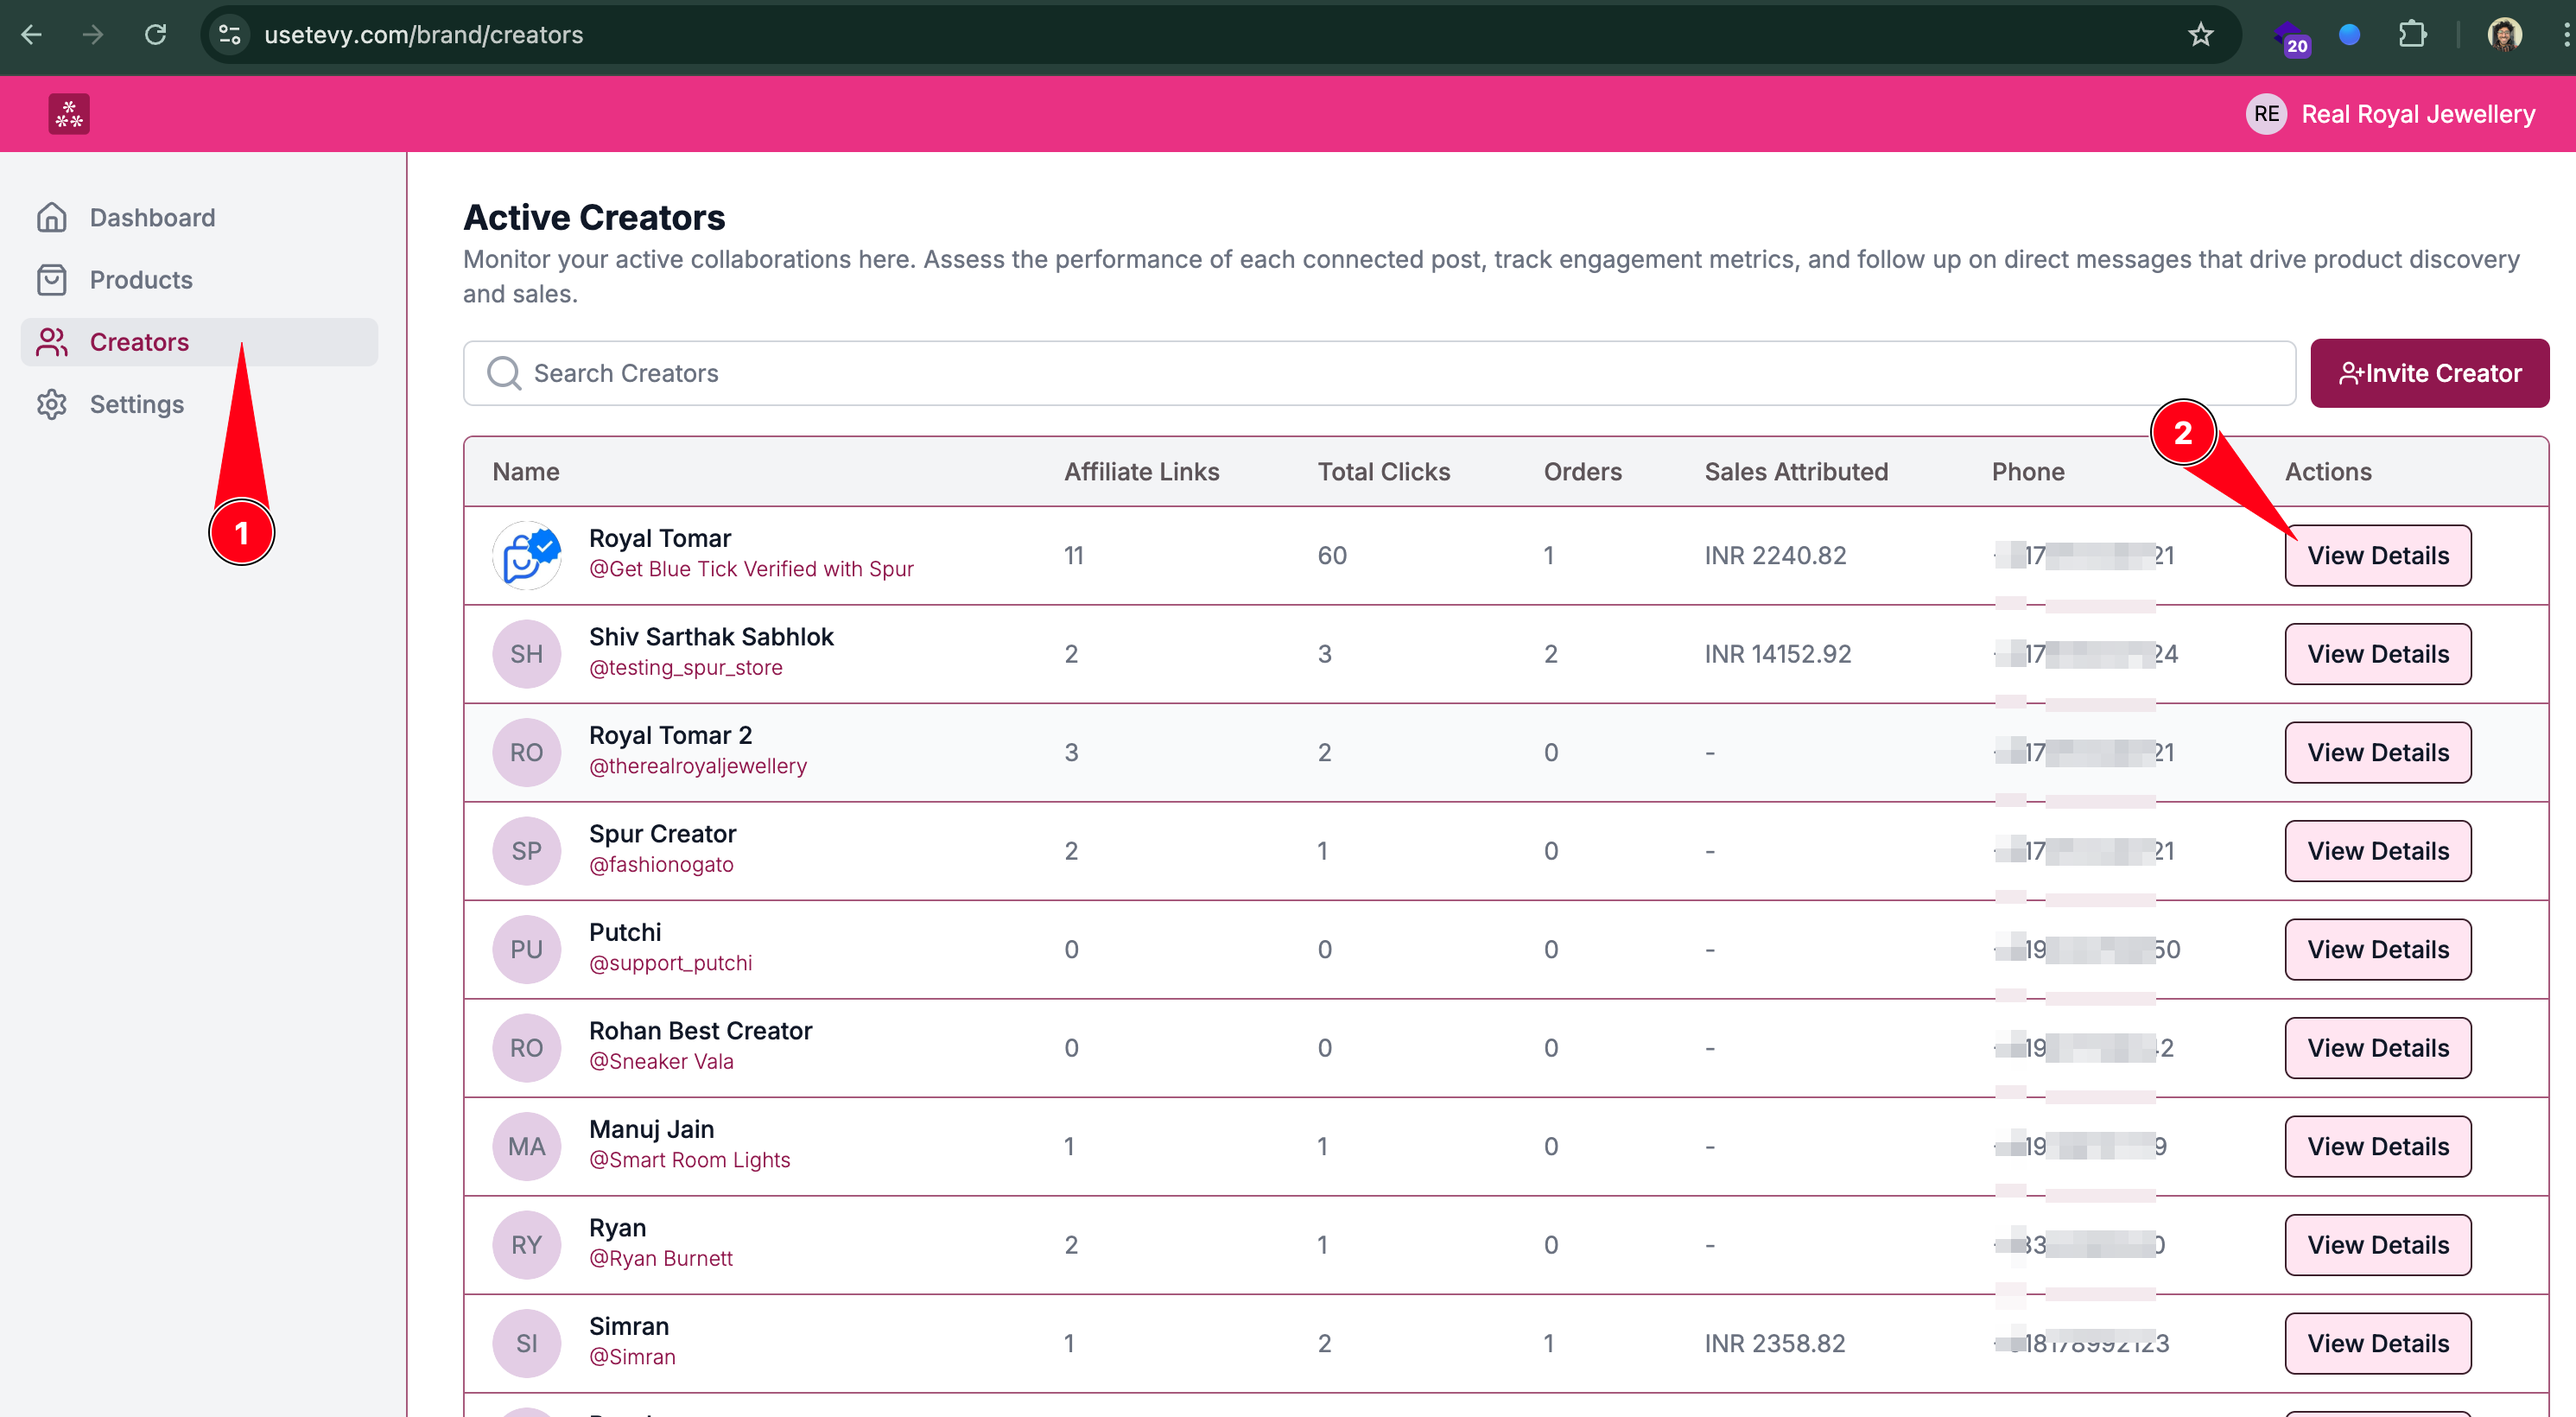The width and height of the screenshot is (2576, 1417).
Task: View Details for Shiv Sarthak Sabhlok
Action: [x=2377, y=654]
